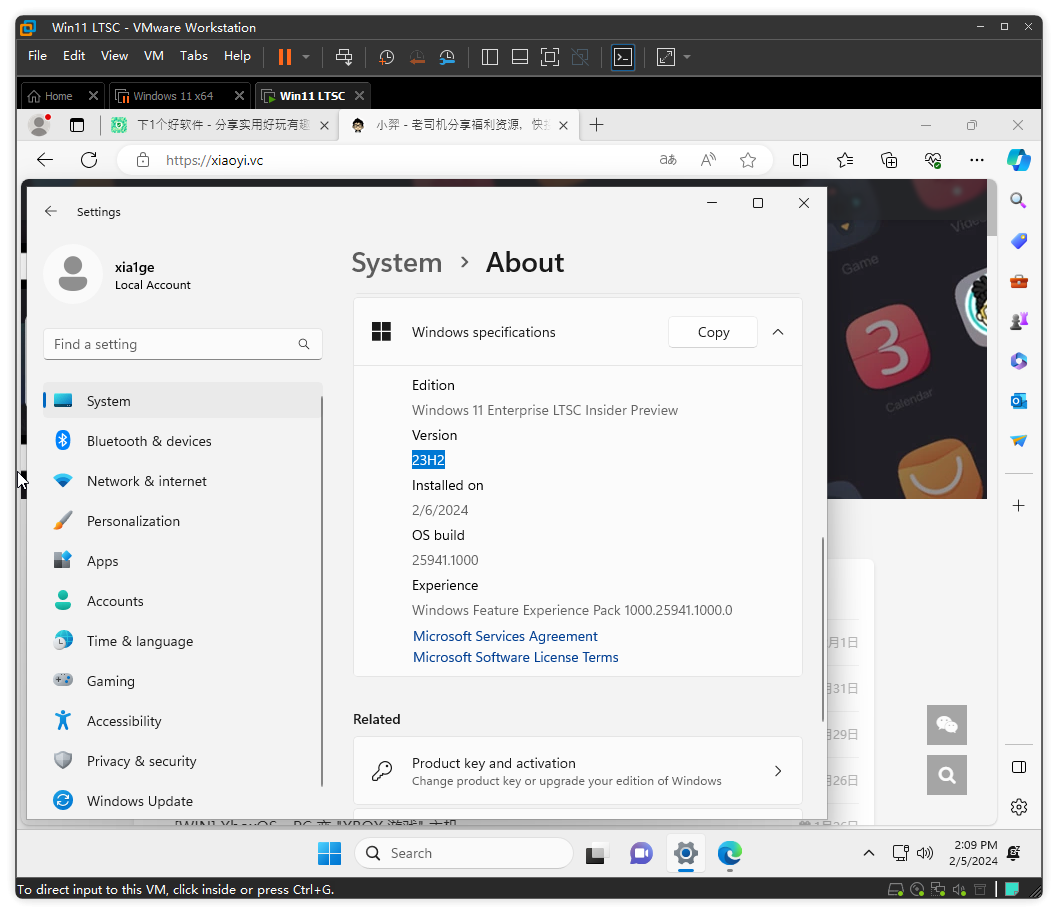Click the send Ctrl+Alt+Del toolbar icon

click(344, 57)
